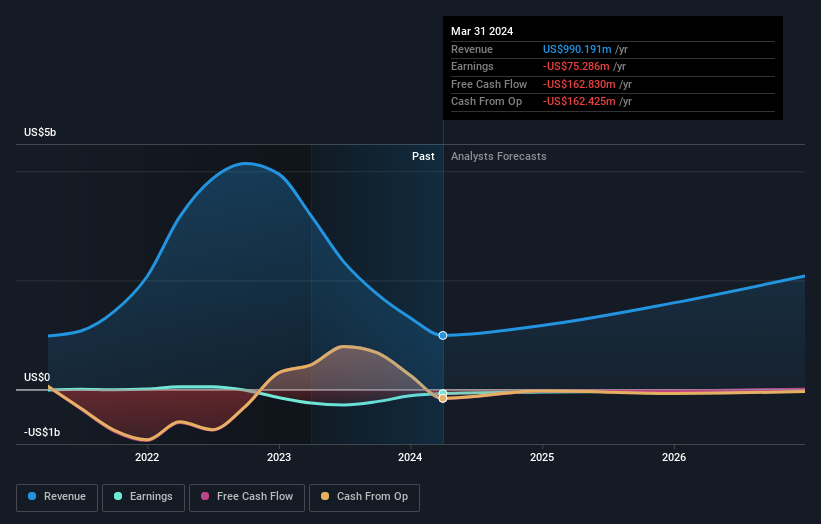Click the 2025 axis label
The width and height of the screenshot is (821, 524).
click(542, 458)
